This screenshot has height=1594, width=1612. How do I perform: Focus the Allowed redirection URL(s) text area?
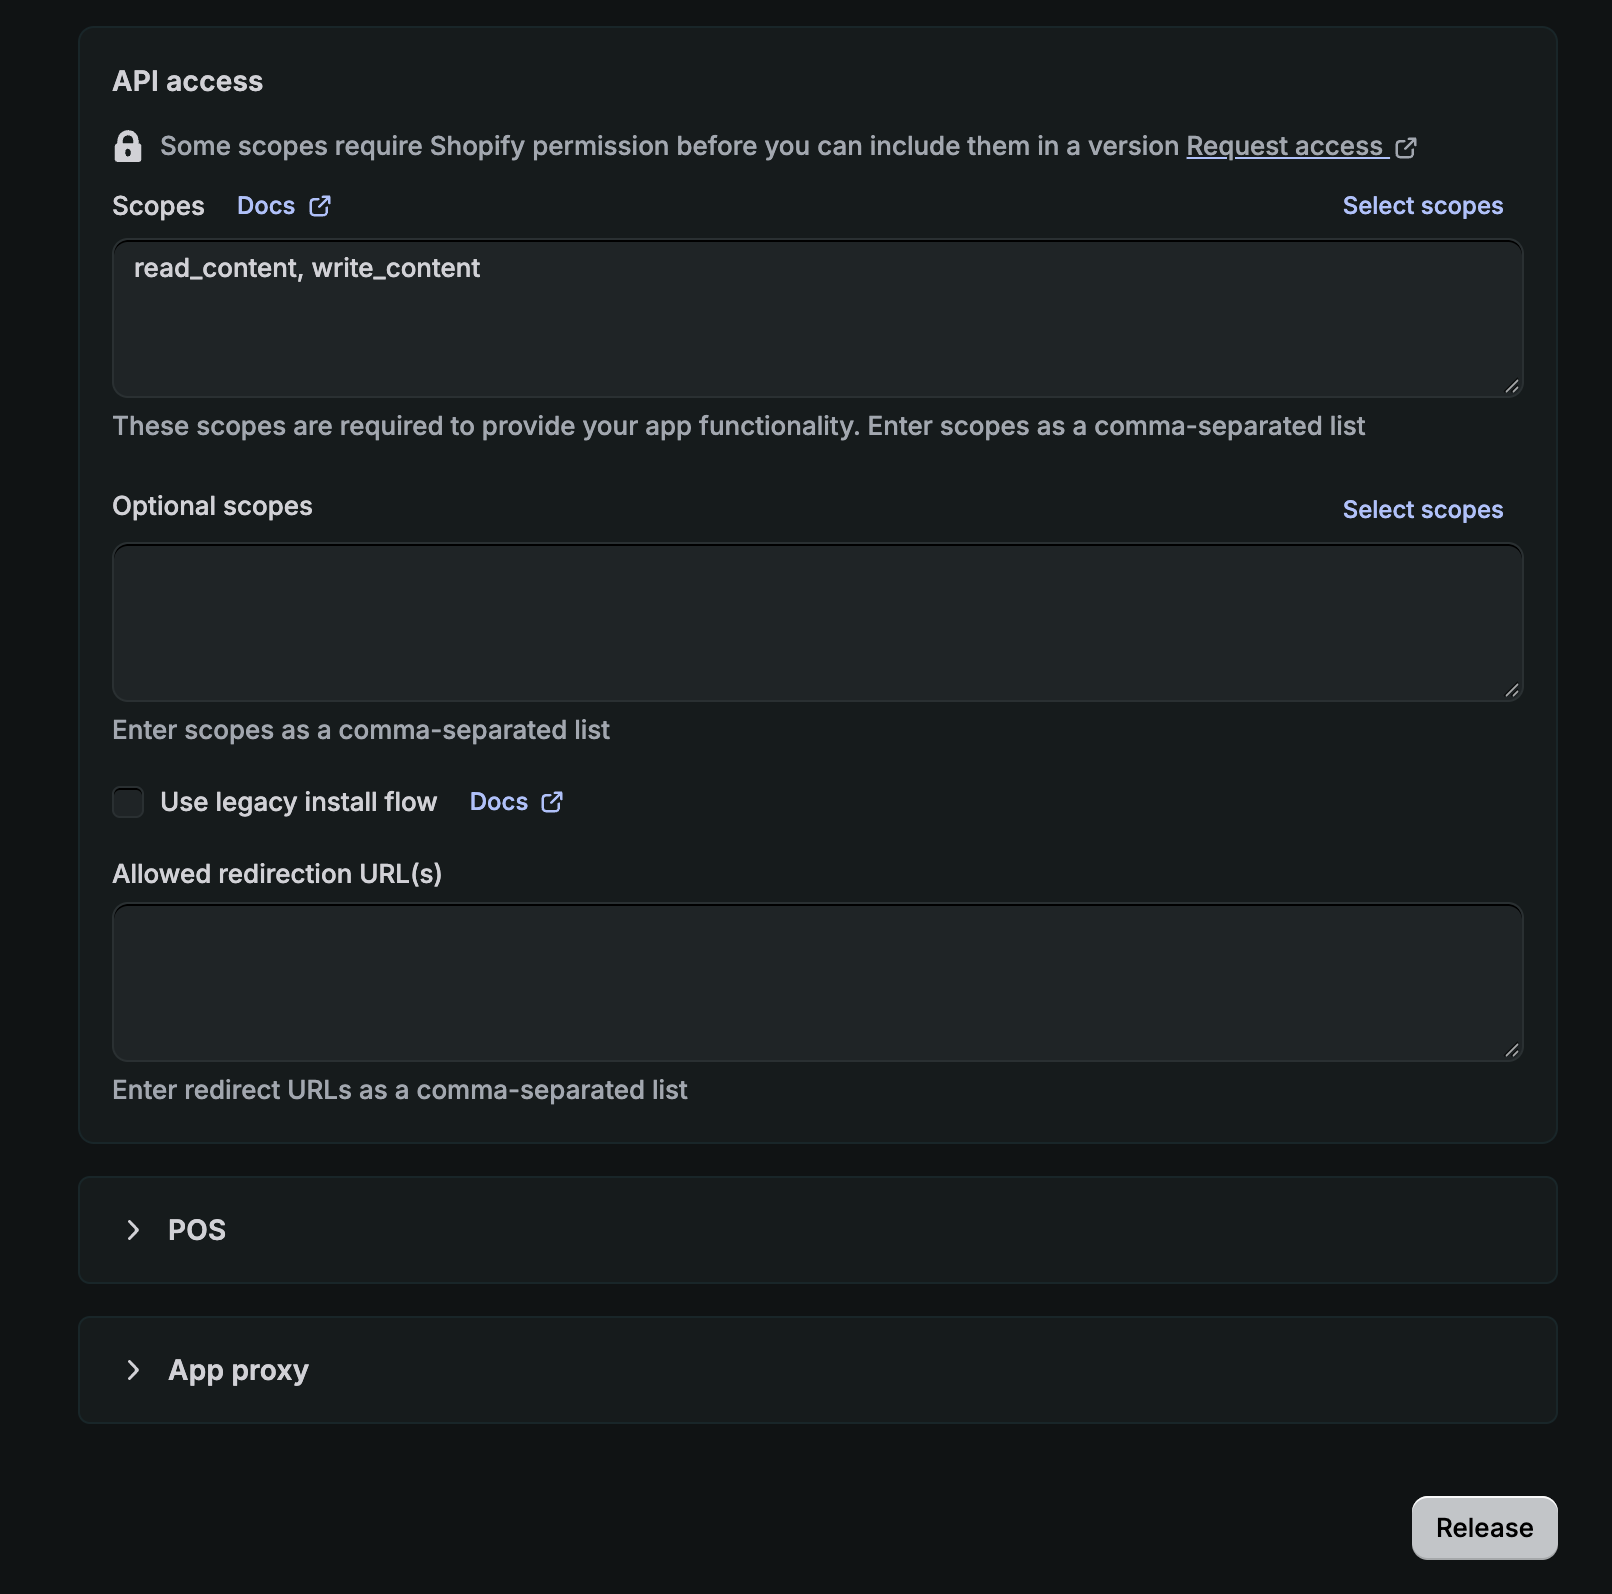[817, 982]
